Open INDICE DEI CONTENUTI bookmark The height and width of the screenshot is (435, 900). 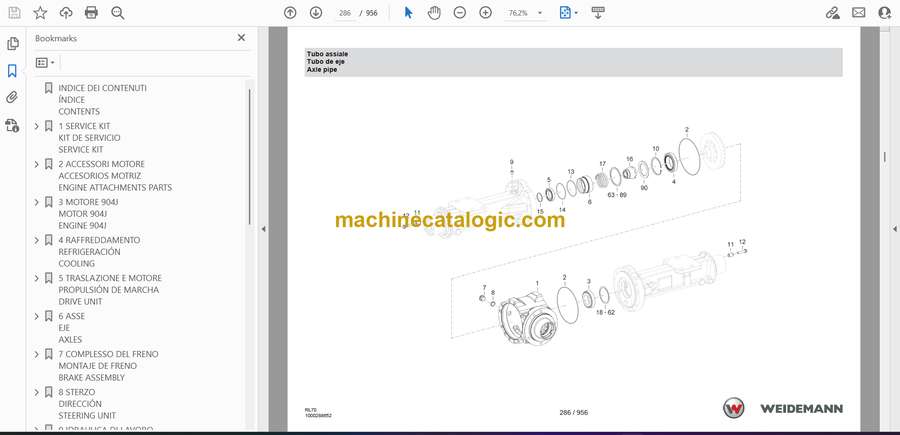(102, 88)
